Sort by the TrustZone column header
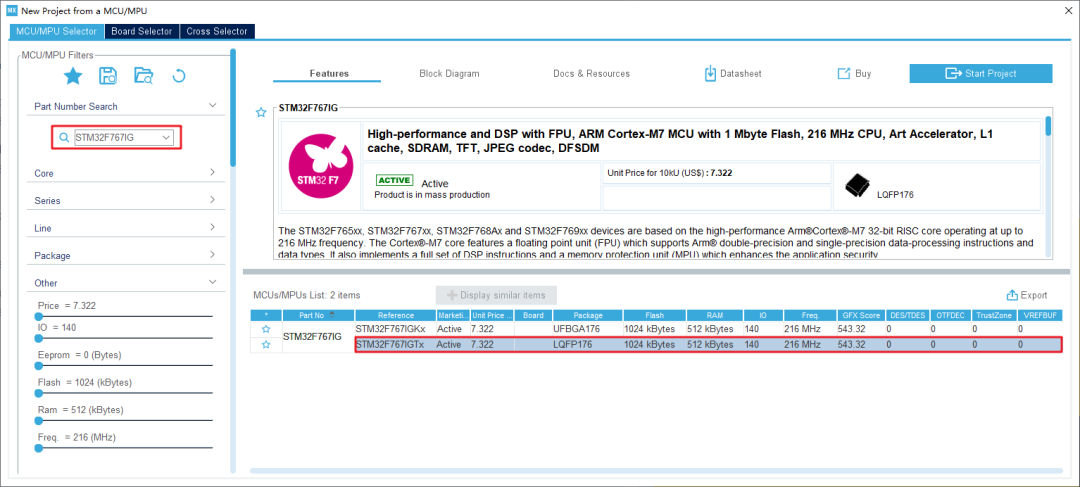The image size is (1080, 487). coord(993,315)
